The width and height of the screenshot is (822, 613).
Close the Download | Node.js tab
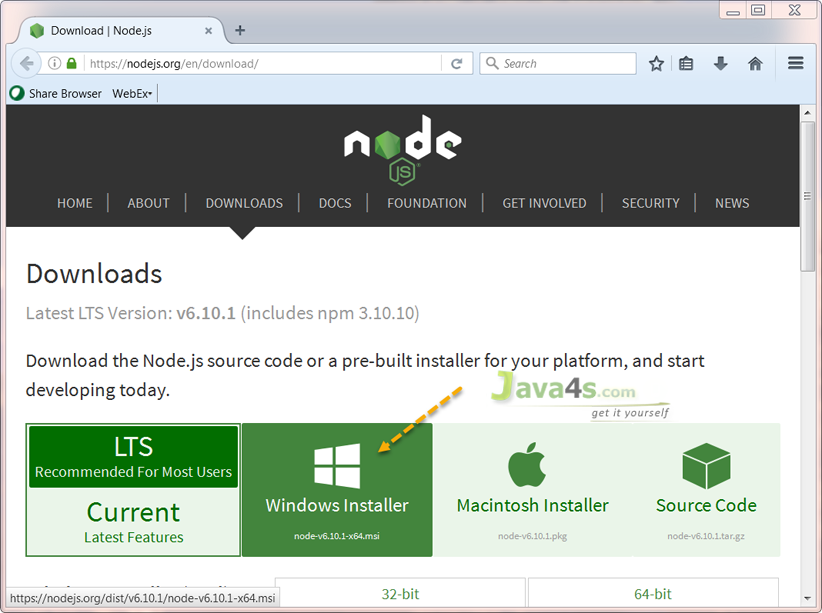[208, 31]
